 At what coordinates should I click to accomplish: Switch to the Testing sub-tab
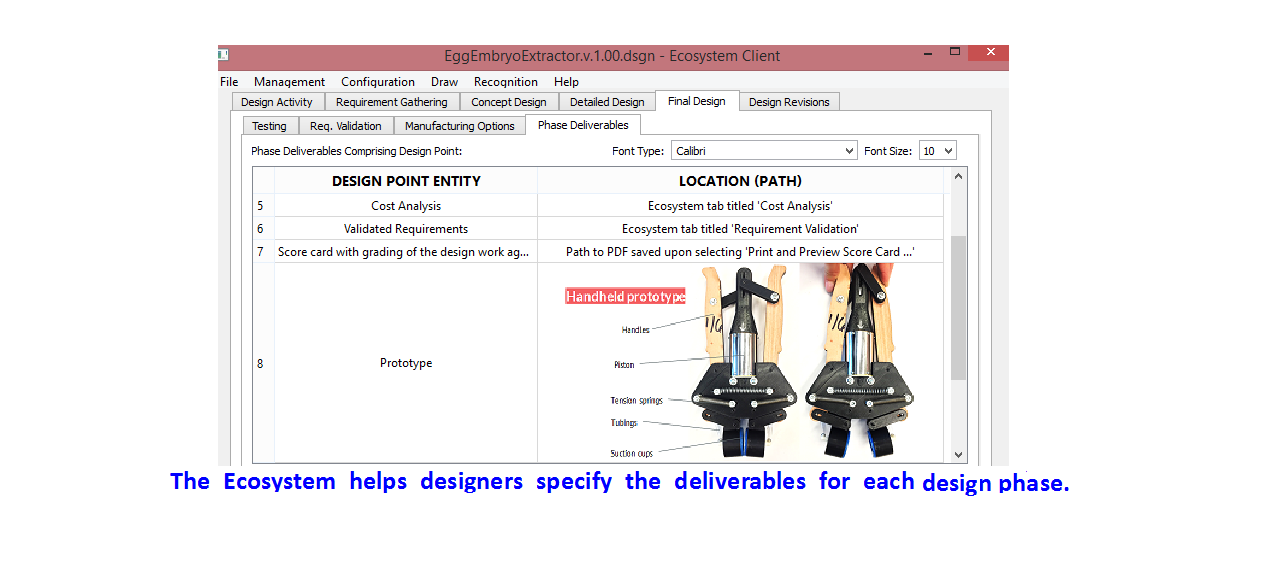[269, 126]
